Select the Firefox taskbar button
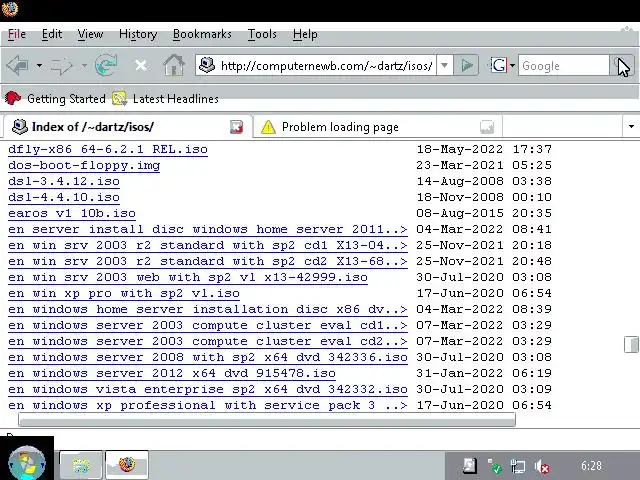640x480 pixels. point(127,464)
